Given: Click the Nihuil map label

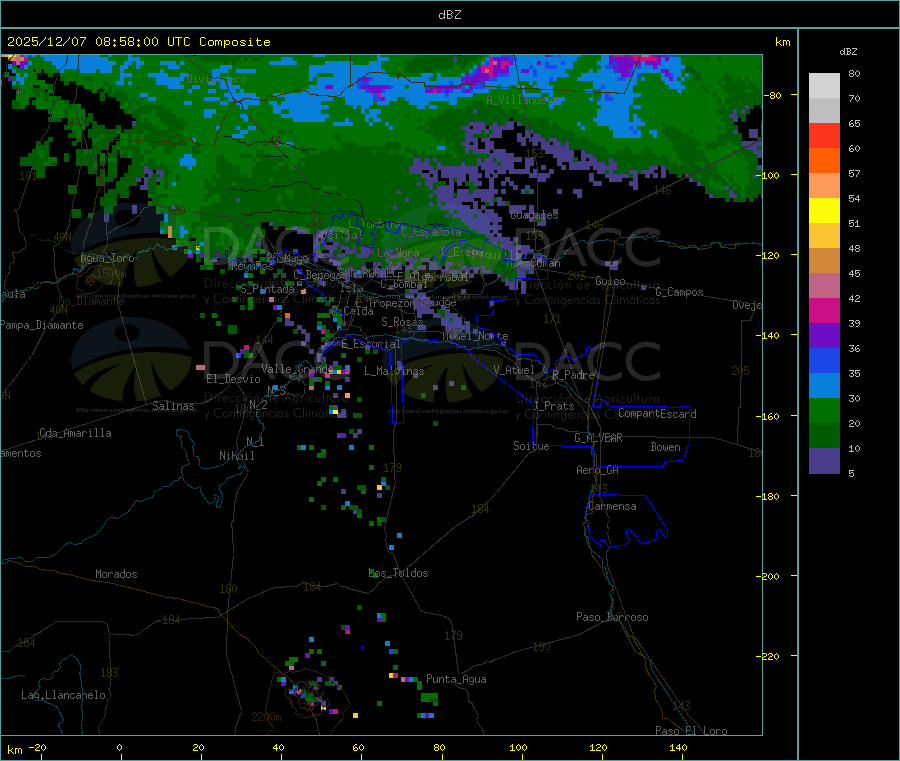Looking at the screenshot, I should (236, 456).
